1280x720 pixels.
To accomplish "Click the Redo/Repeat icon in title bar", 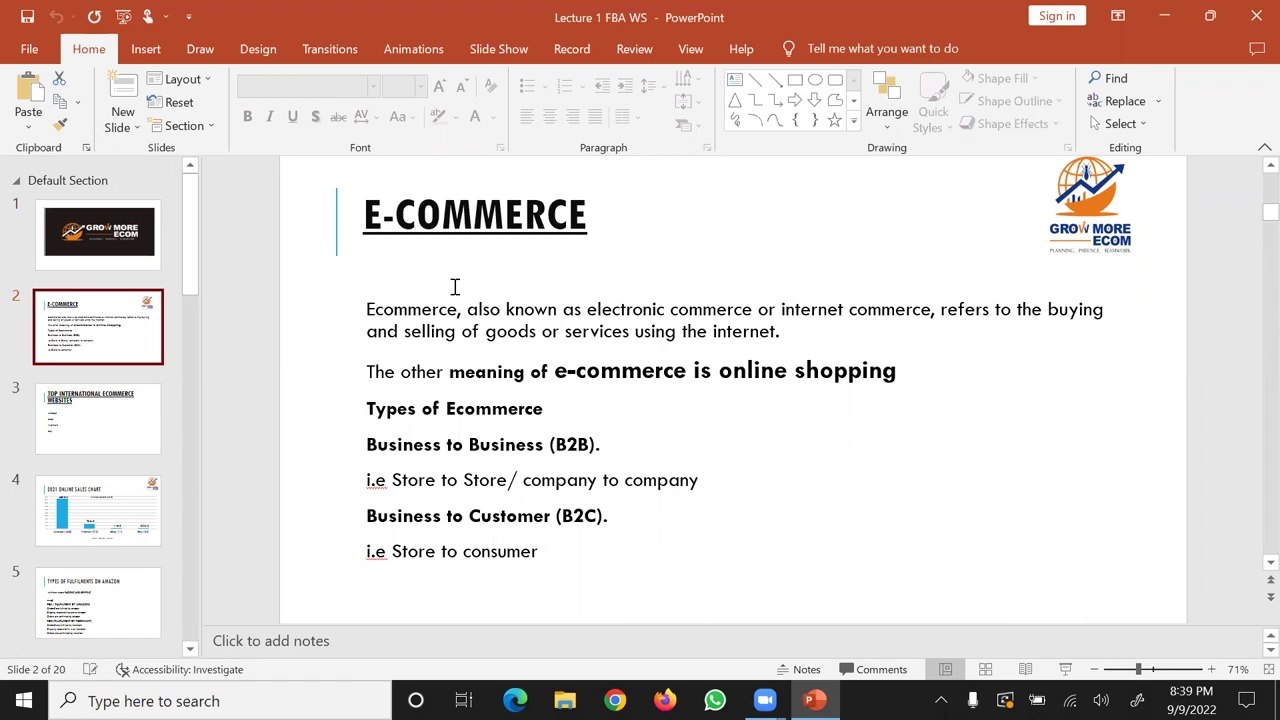I will pos(94,17).
